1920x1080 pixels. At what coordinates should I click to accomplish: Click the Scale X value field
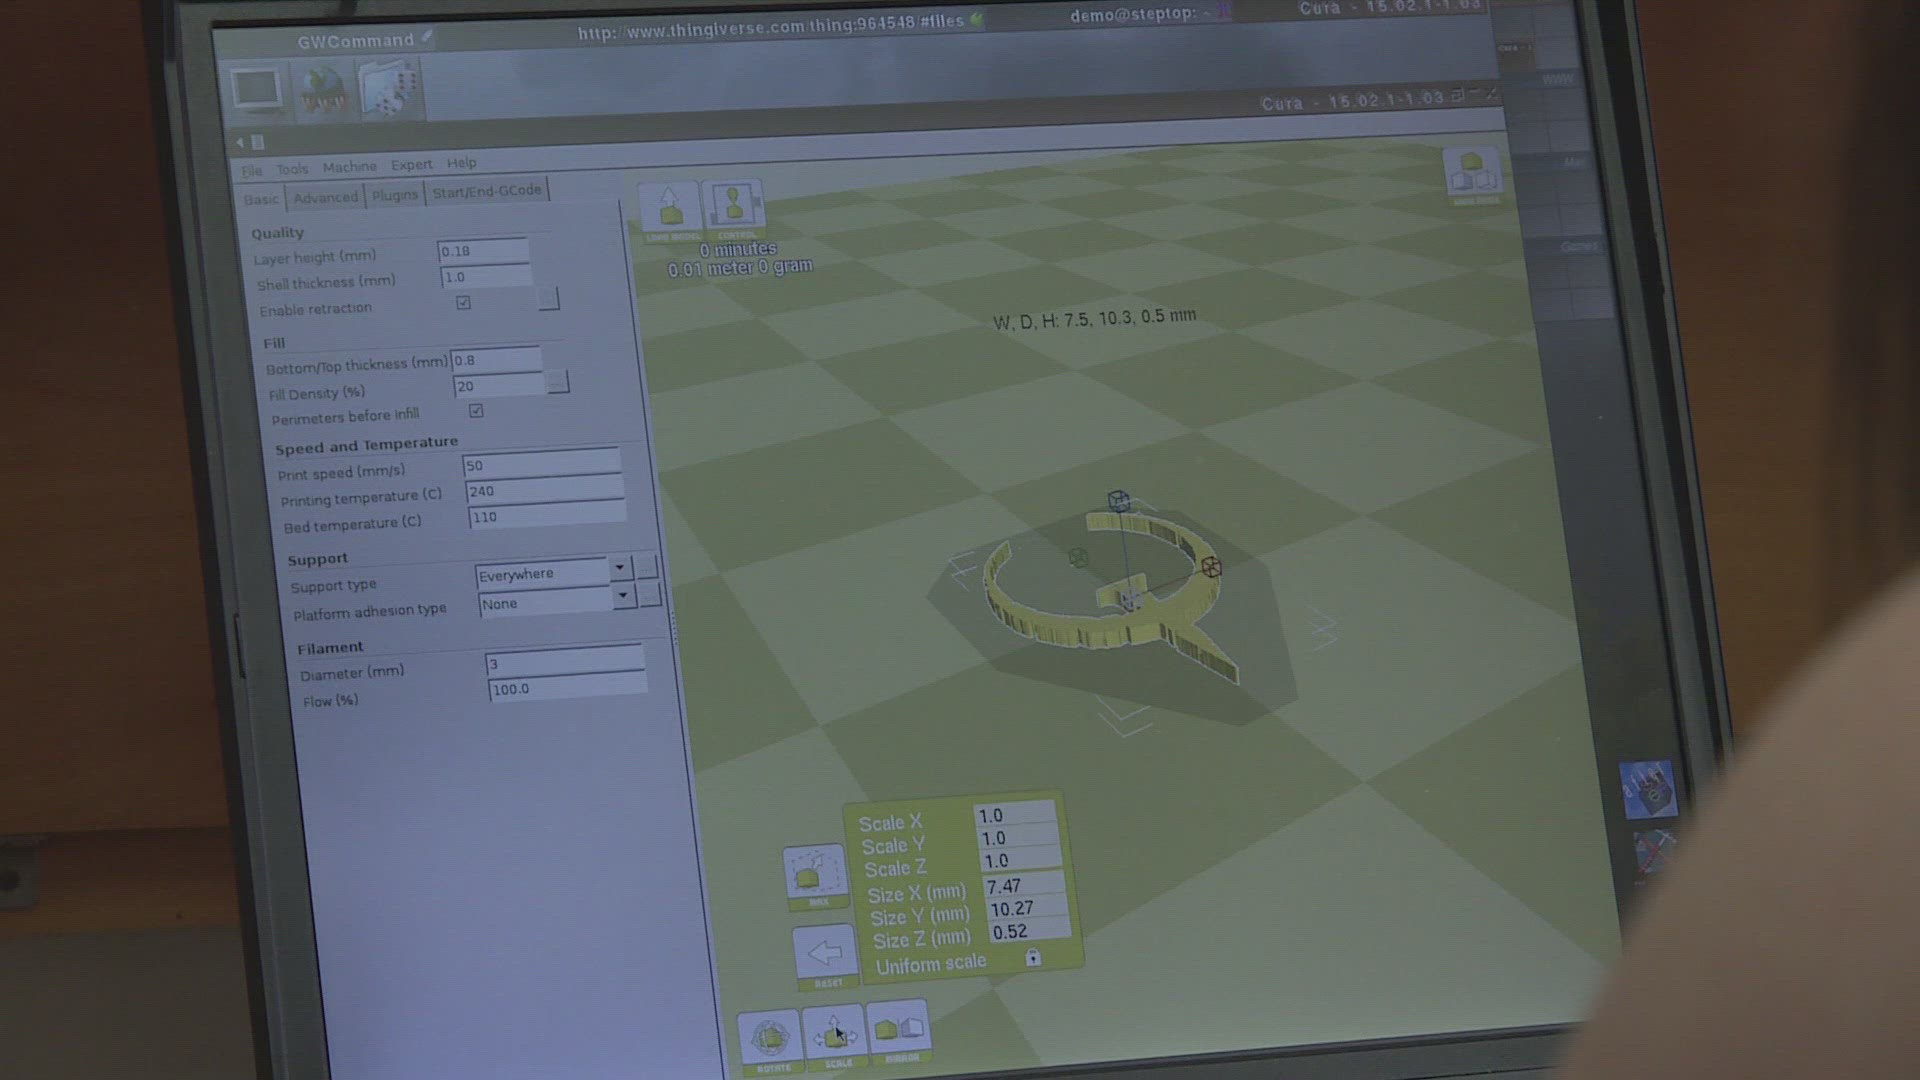coord(1013,815)
